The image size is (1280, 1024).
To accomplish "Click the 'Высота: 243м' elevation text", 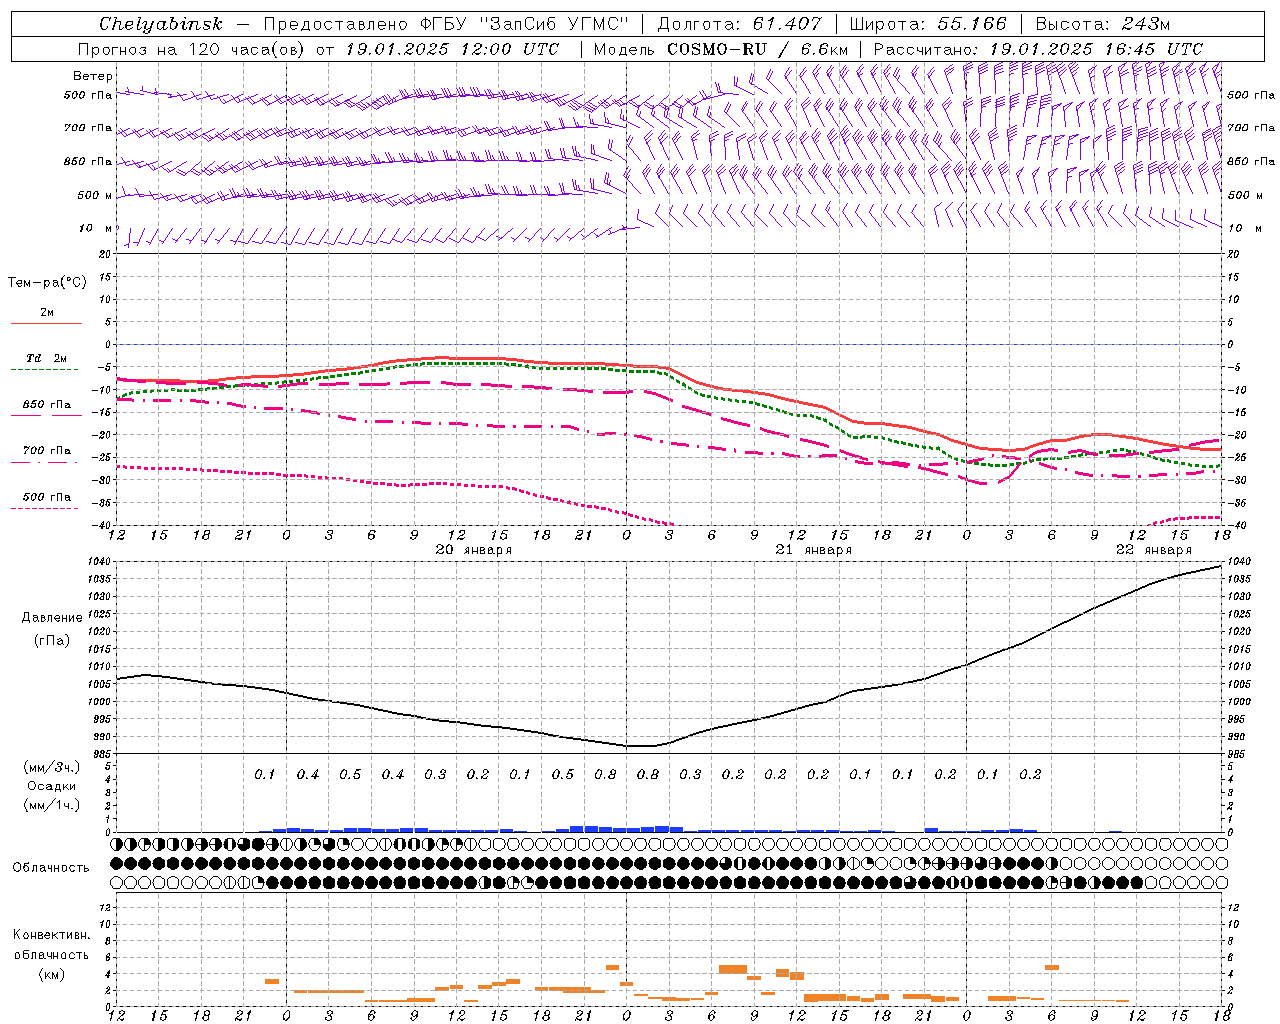I will coord(1103,24).
